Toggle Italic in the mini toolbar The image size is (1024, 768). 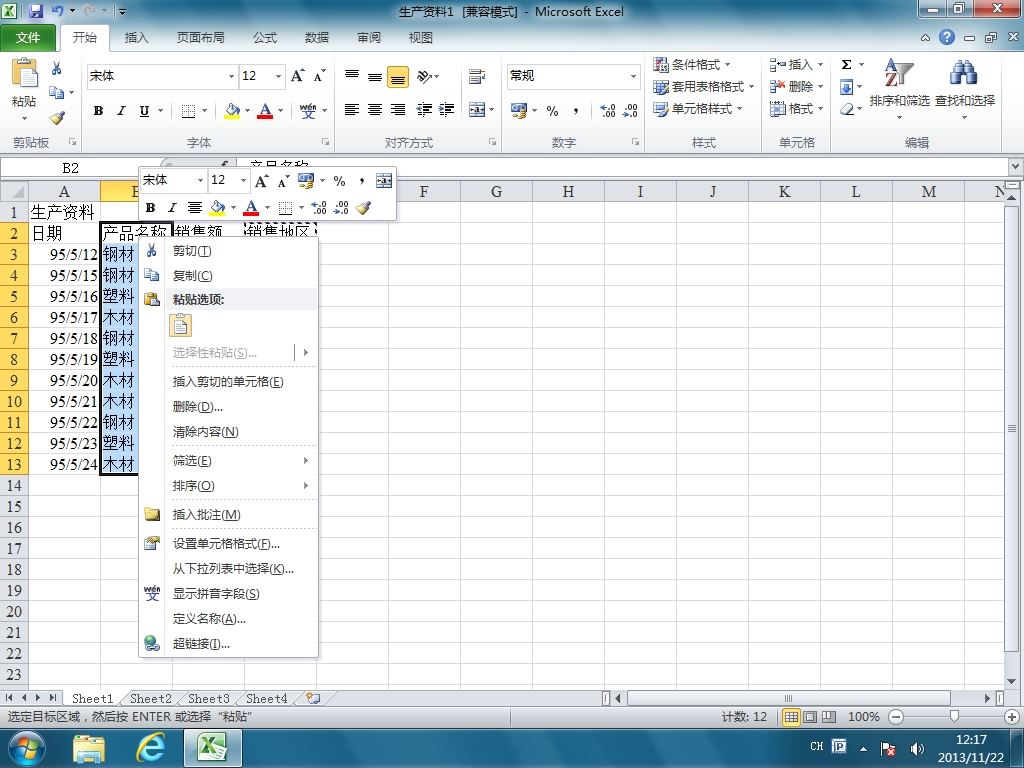coord(172,208)
